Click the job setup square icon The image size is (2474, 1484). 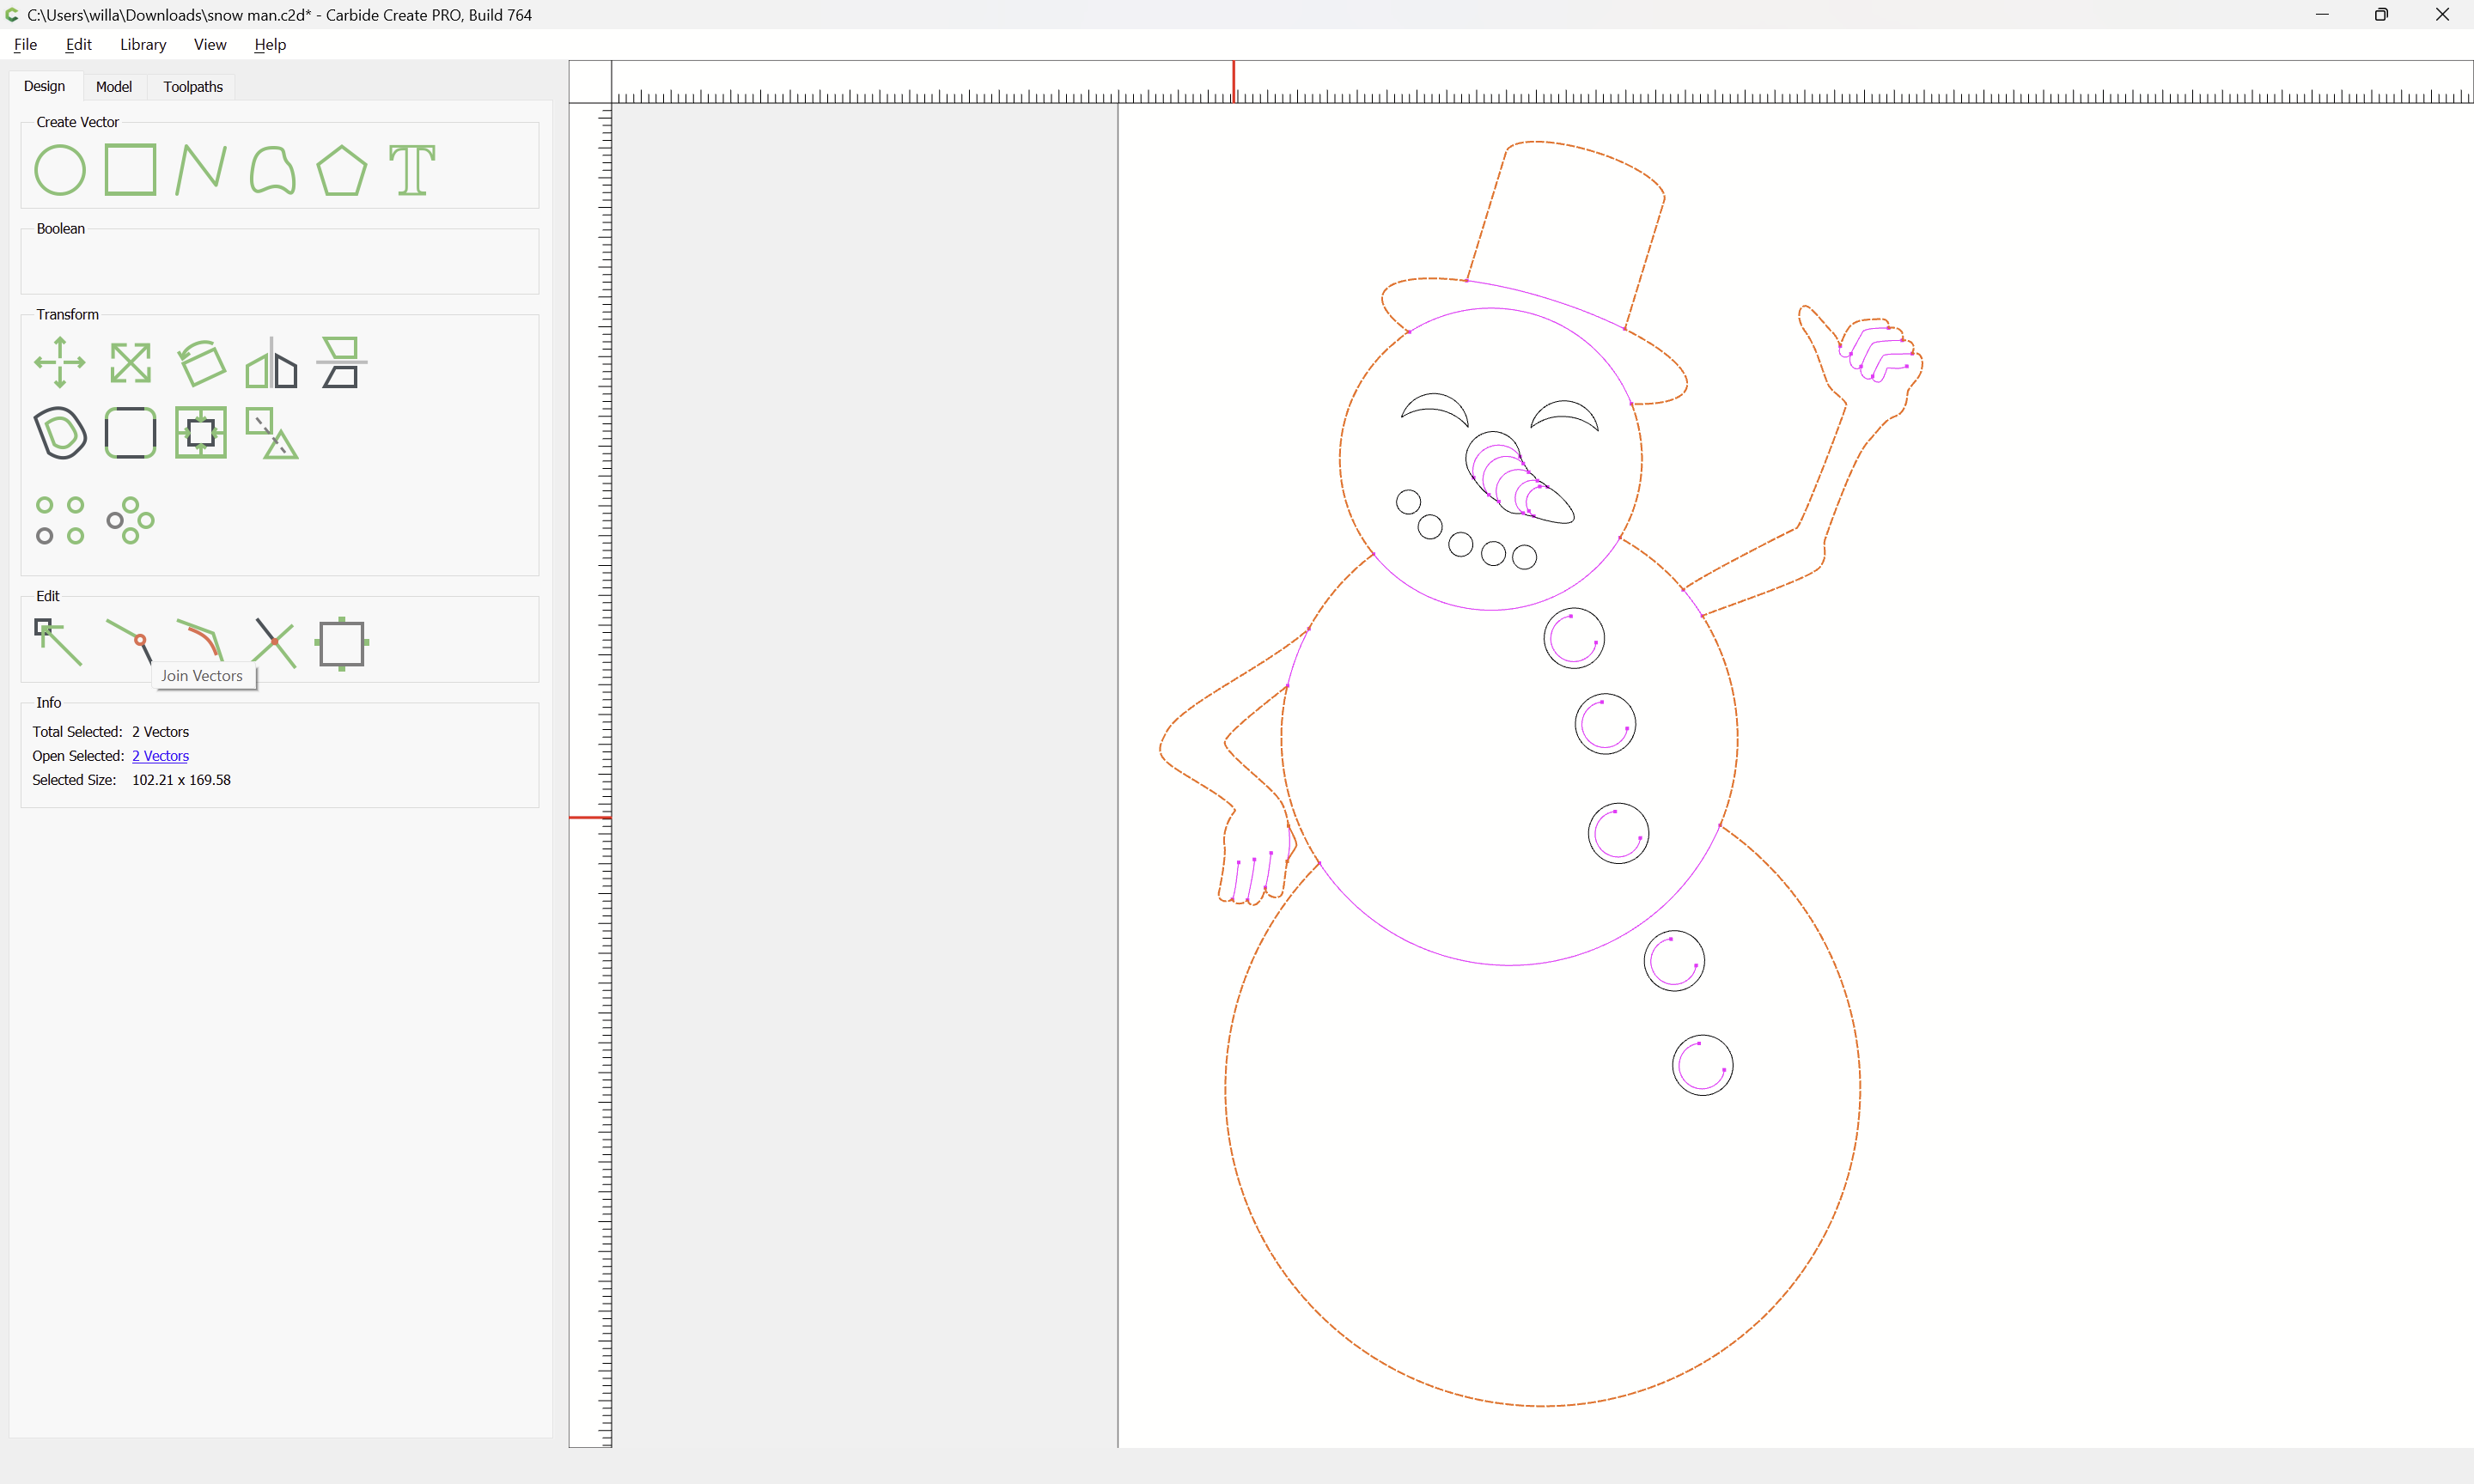[342, 643]
